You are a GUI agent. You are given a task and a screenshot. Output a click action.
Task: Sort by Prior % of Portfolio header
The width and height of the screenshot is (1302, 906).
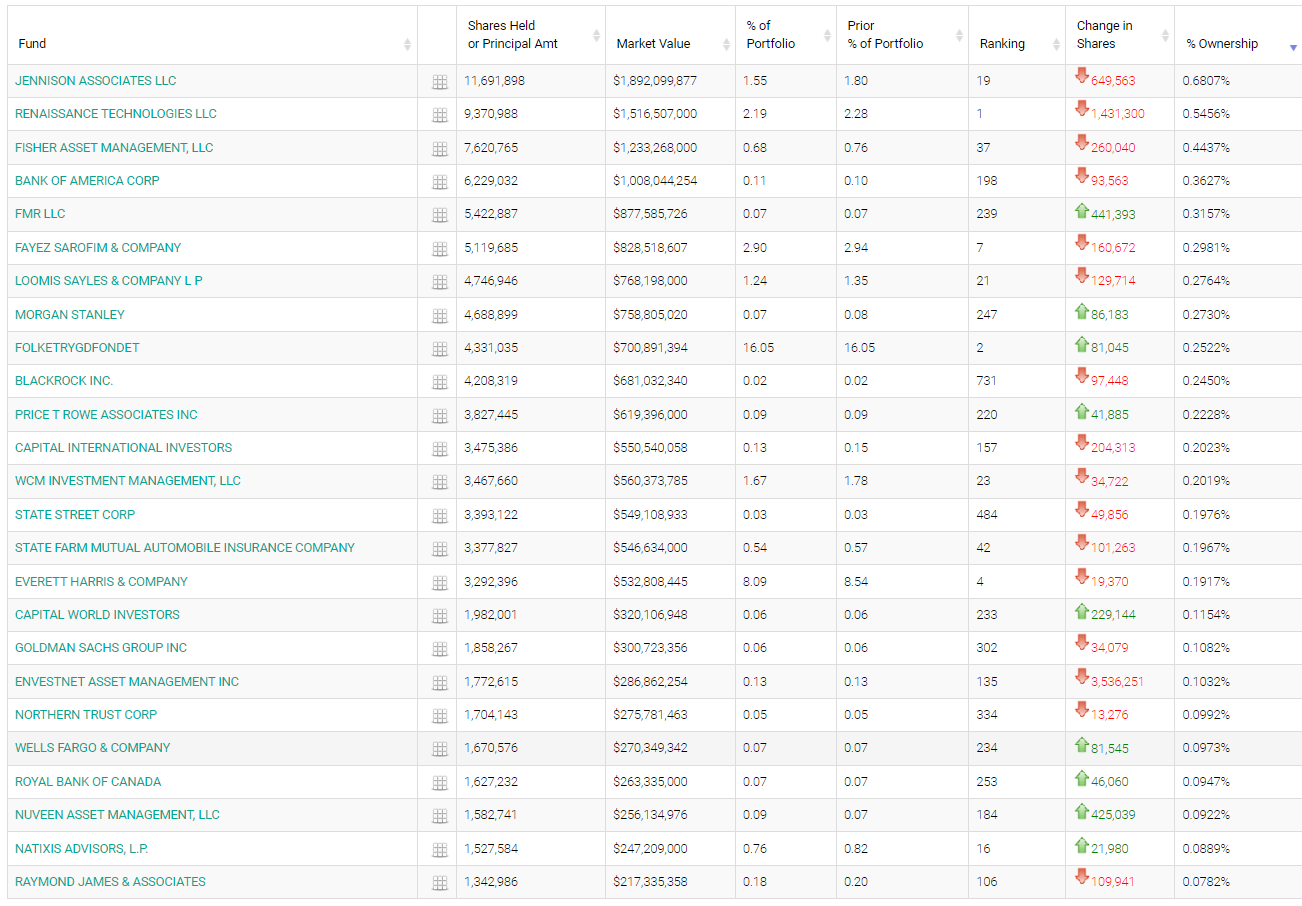coord(902,35)
